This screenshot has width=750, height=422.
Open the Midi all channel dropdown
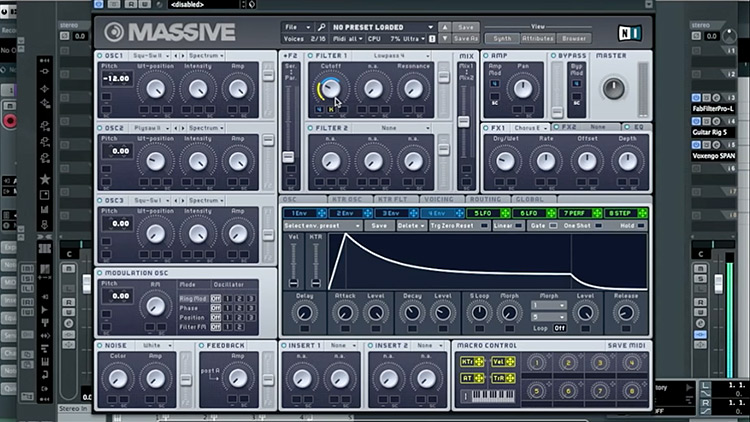[x=348, y=39]
